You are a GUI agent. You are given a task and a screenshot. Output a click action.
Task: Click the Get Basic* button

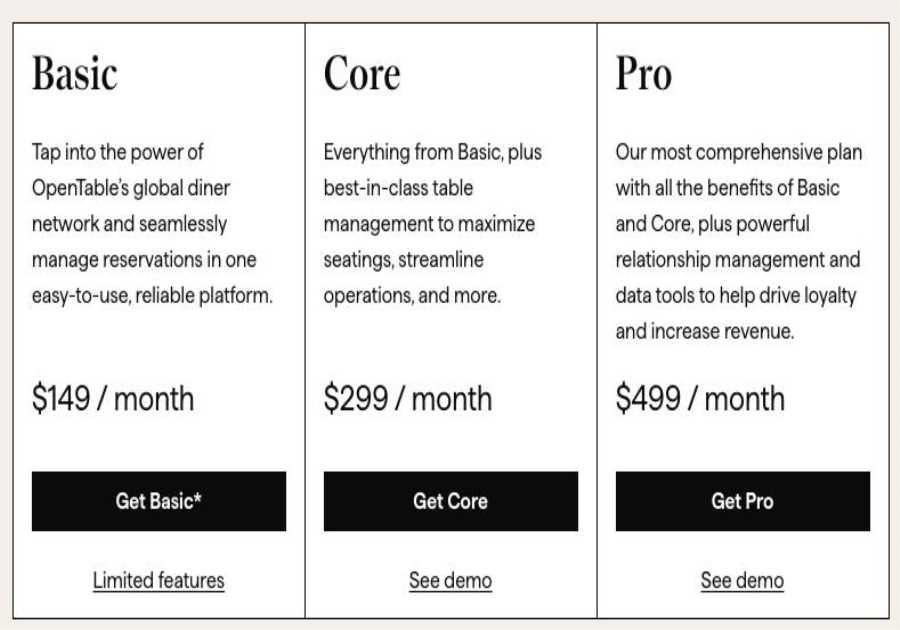158,501
